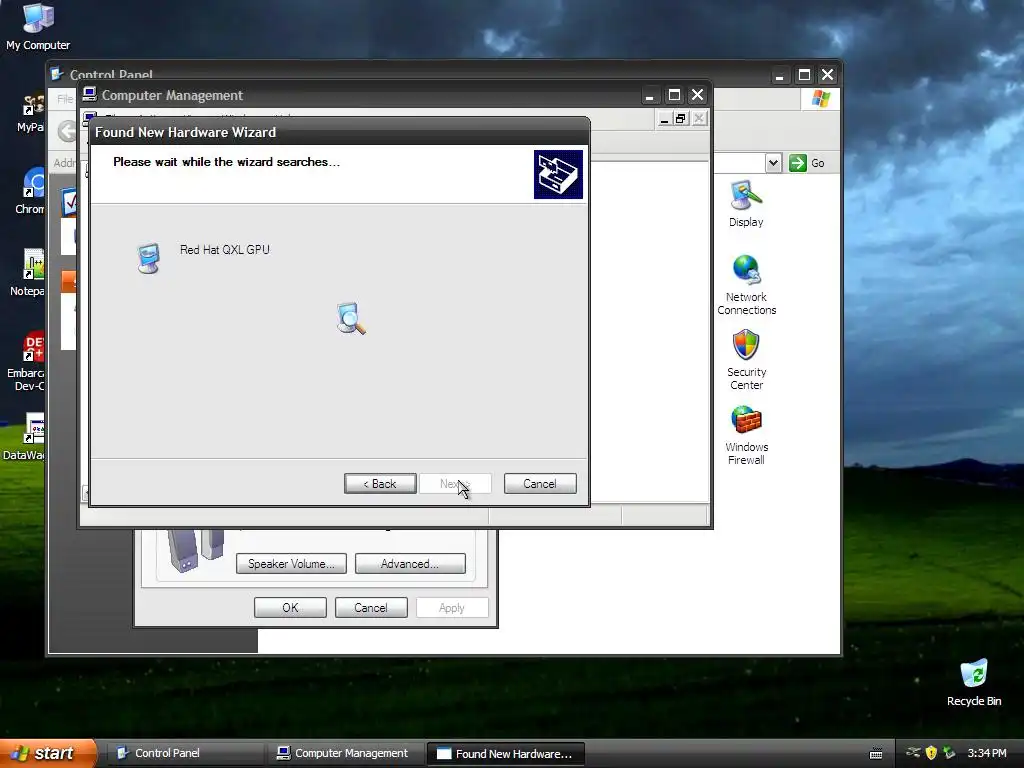Click Cancel in Found New Hardware Wizard
1024x768 pixels.
point(540,484)
